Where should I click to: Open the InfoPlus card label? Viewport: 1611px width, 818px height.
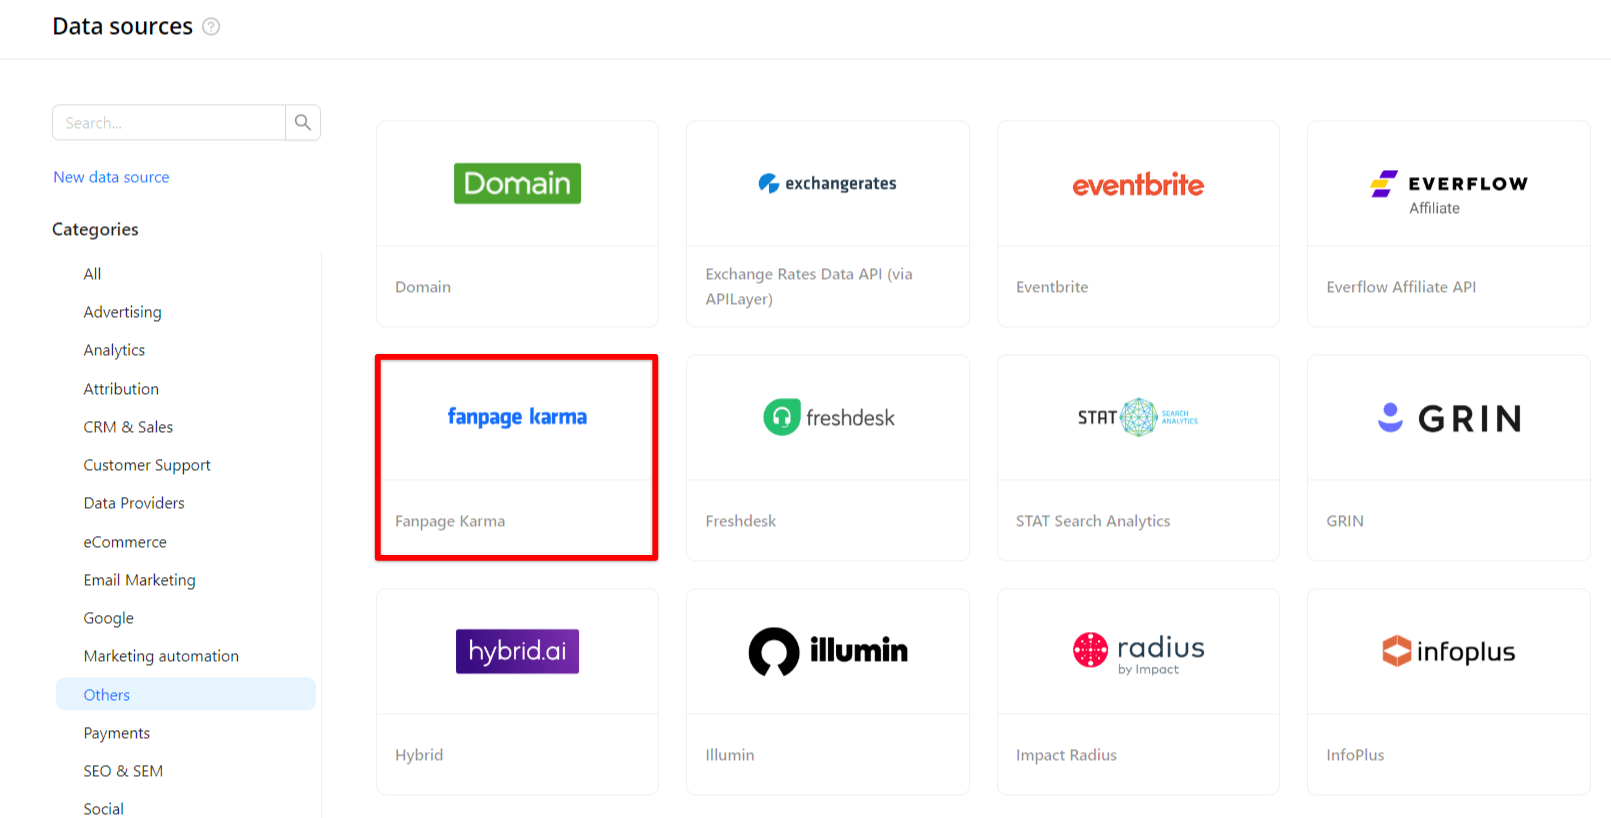coord(1355,755)
